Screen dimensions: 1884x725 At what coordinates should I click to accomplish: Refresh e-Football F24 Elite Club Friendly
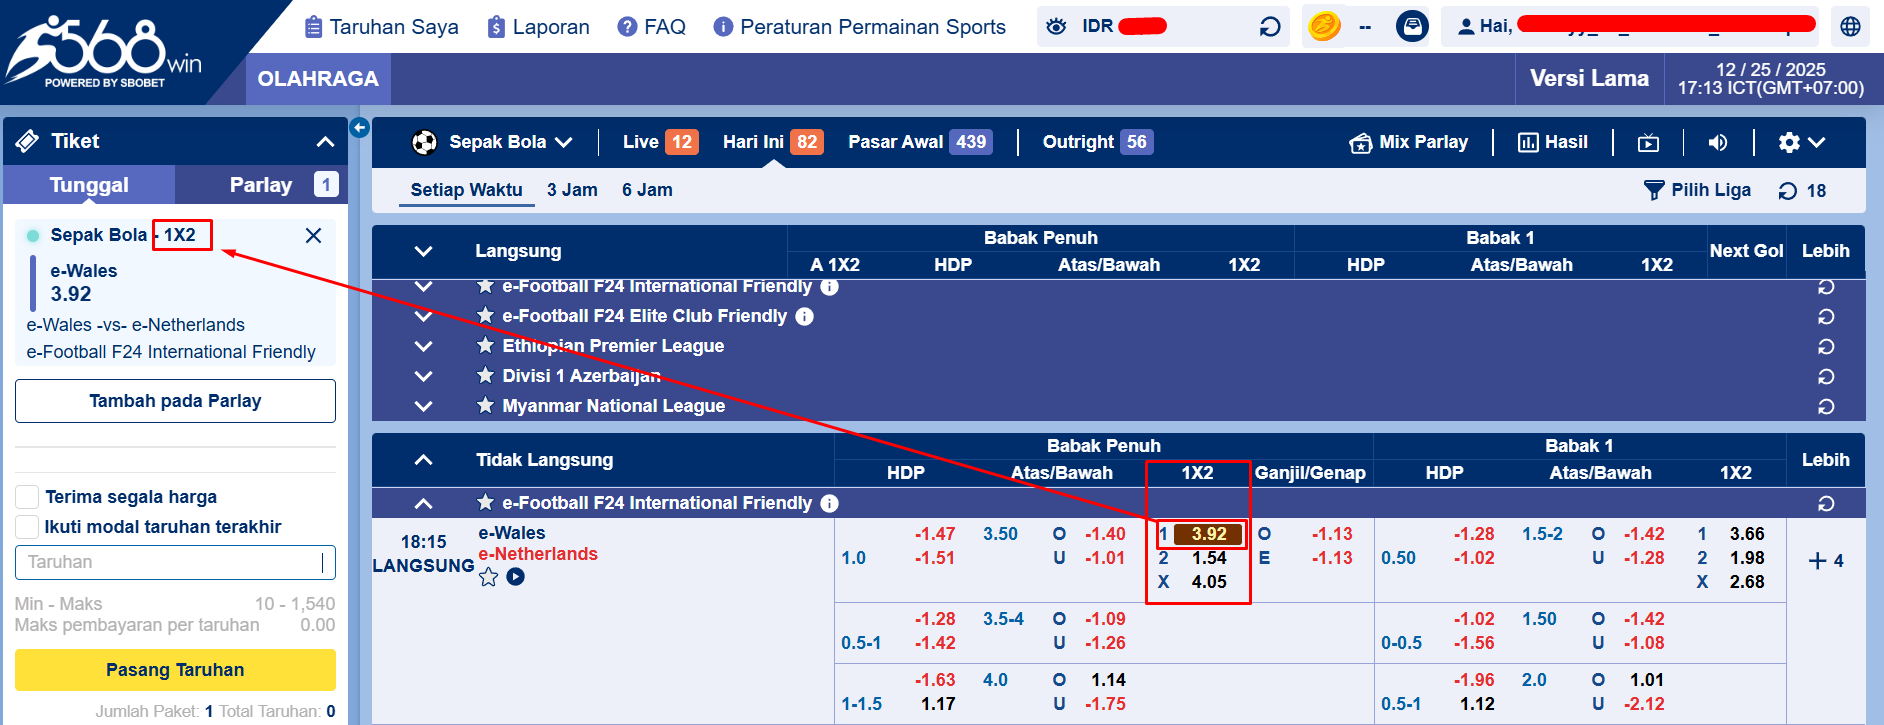click(x=1826, y=317)
